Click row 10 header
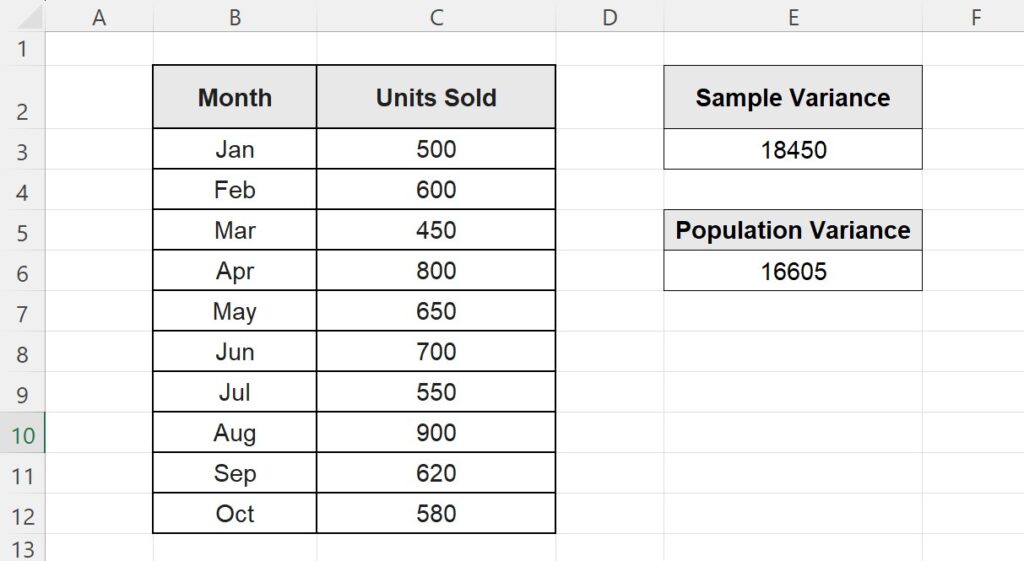 [x=23, y=435]
